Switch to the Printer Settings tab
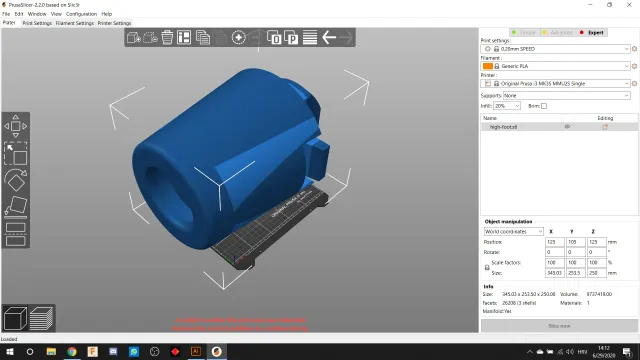Viewport: 640px width, 360px height. [114, 23]
